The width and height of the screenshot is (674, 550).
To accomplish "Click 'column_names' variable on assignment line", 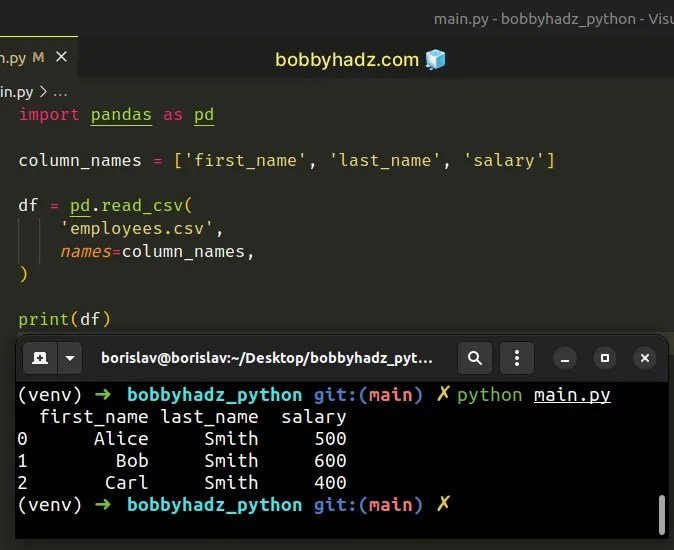I will point(80,161).
